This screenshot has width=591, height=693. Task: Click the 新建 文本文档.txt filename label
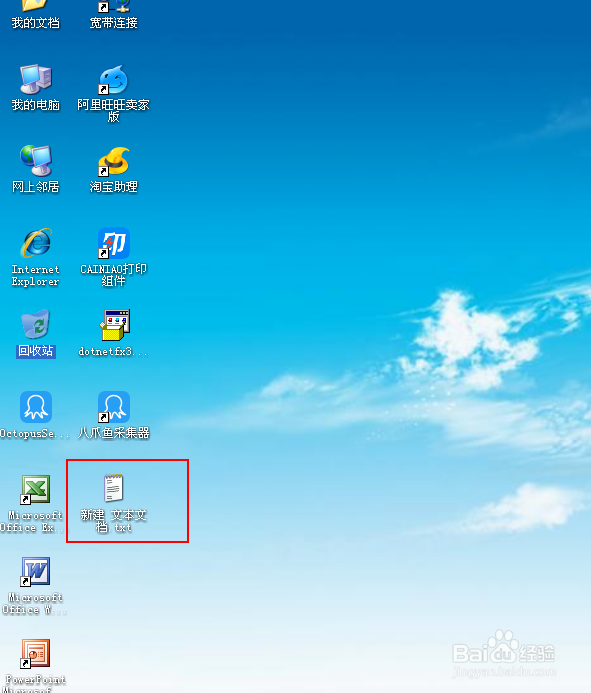click(114, 521)
